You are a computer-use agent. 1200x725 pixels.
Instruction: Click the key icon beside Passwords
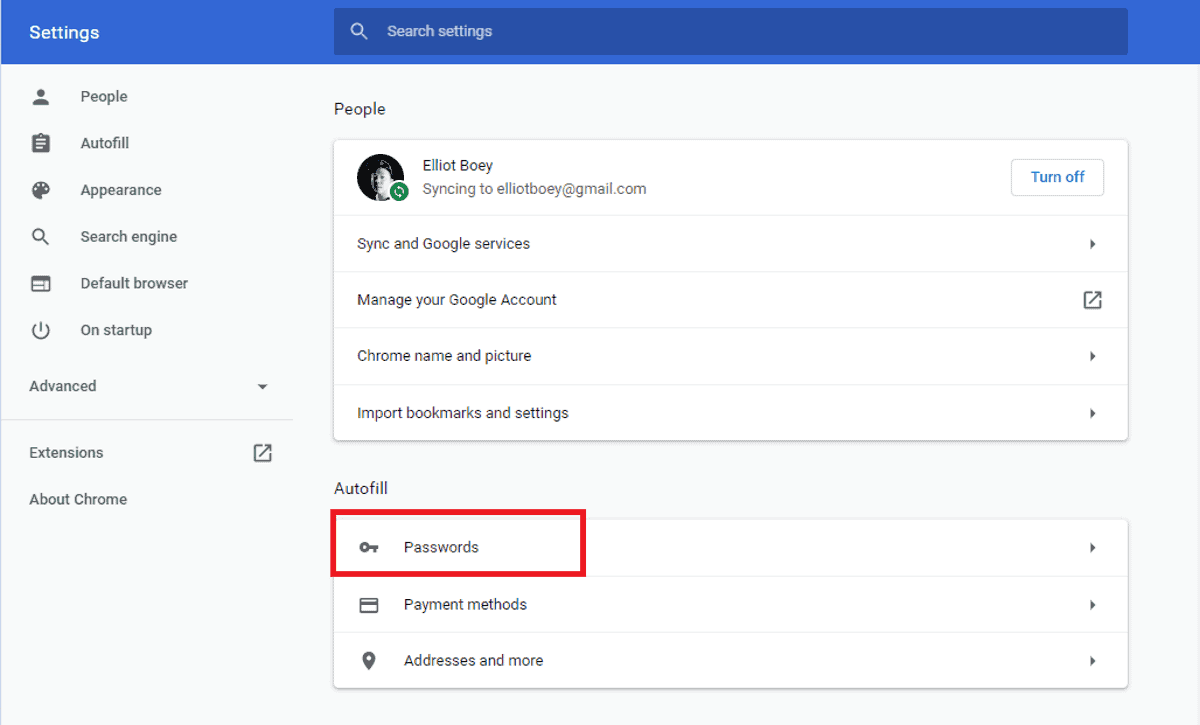pyautogui.click(x=369, y=547)
